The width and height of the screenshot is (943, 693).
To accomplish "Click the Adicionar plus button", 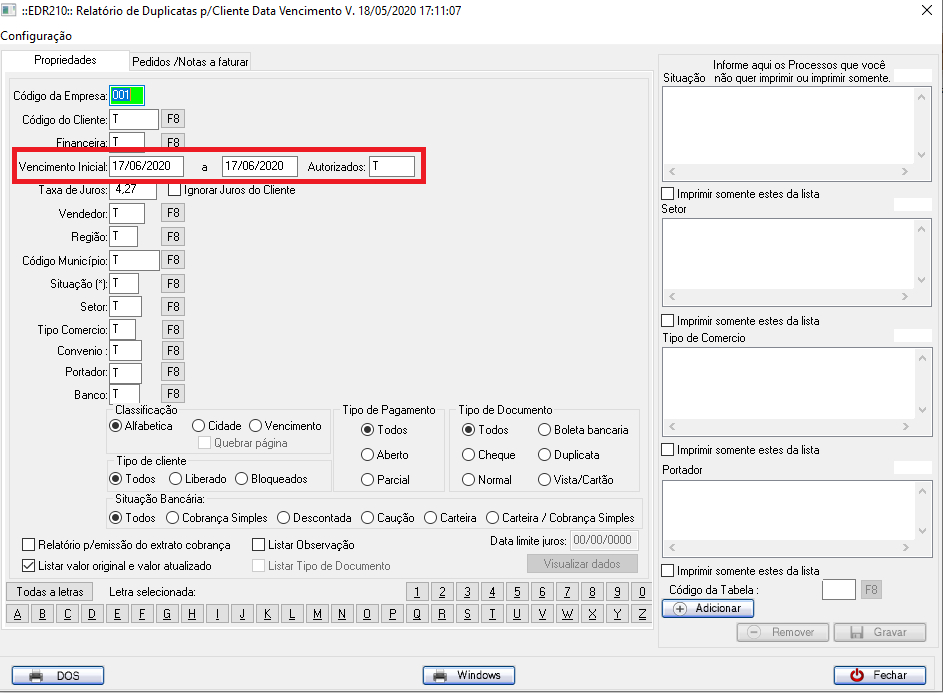I will [708, 608].
